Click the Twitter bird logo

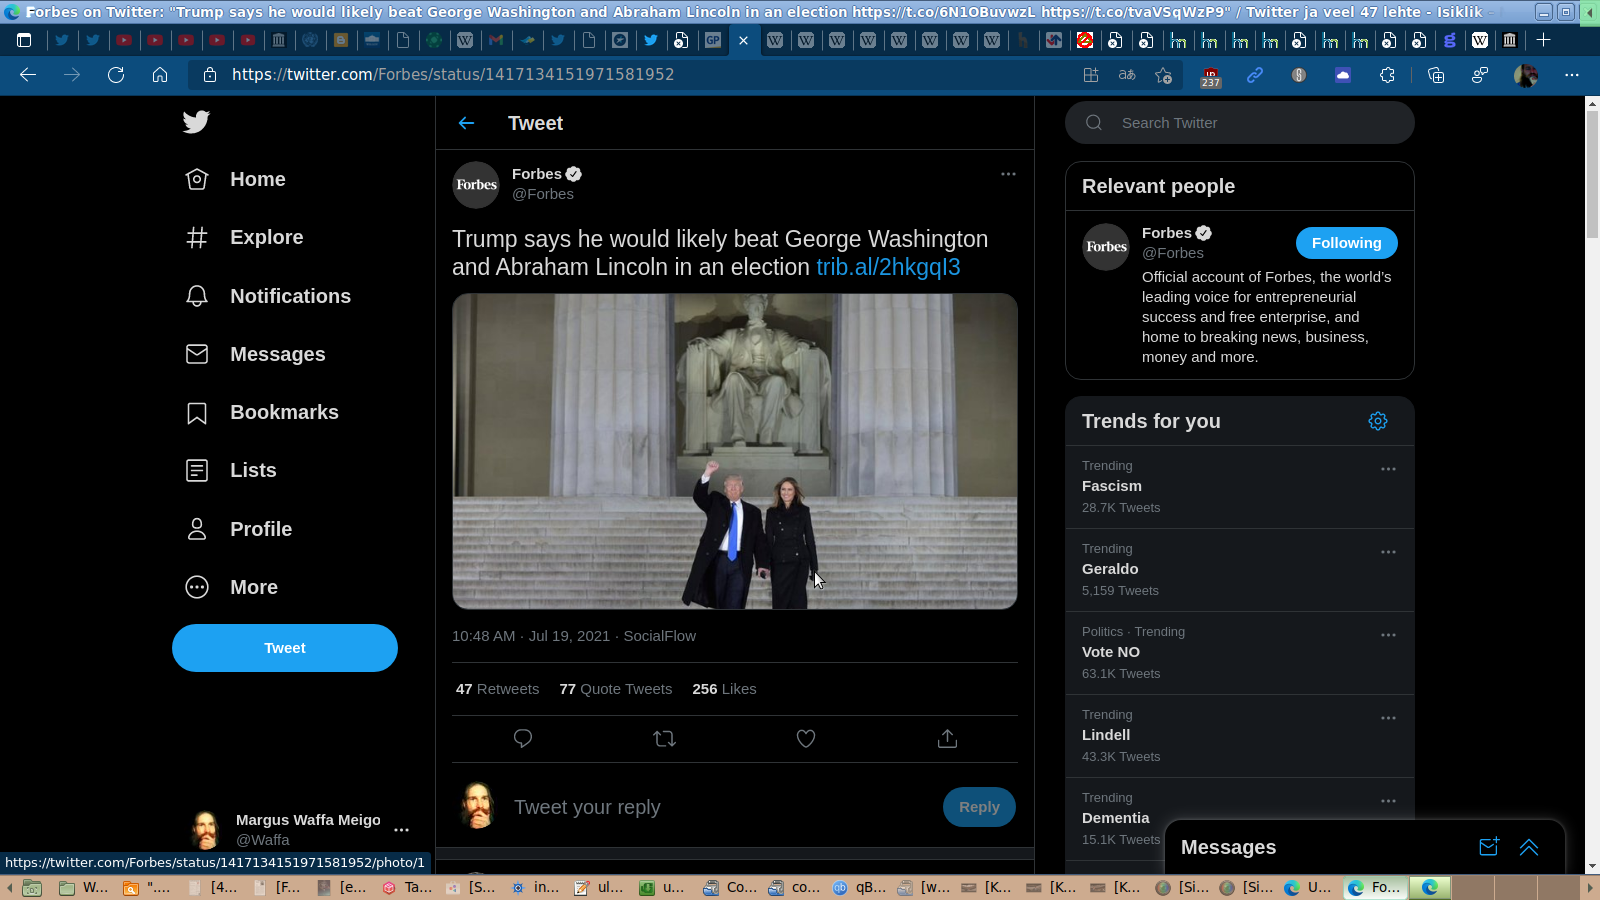[196, 122]
